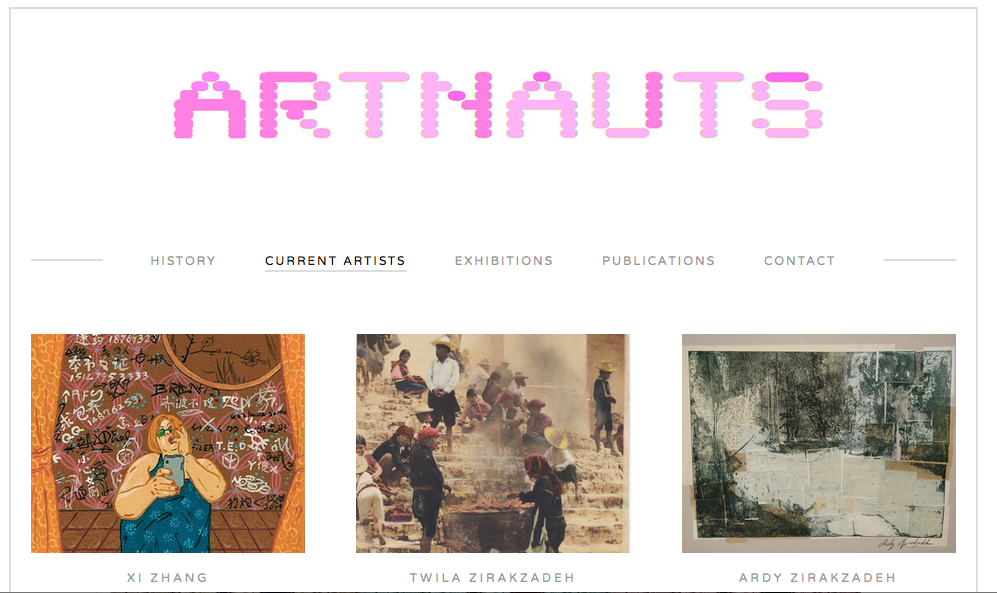The width and height of the screenshot is (997, 593).
Task: Go to the Exhibitions page
Action: tap(504, 261)
